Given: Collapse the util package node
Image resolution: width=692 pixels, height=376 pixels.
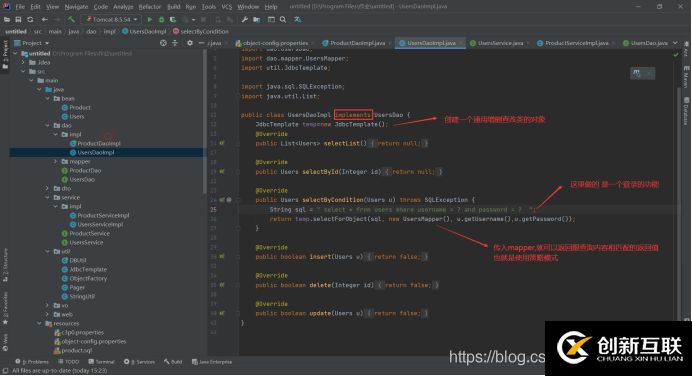Looking at the screenshot, I should [x=47, y=252].
